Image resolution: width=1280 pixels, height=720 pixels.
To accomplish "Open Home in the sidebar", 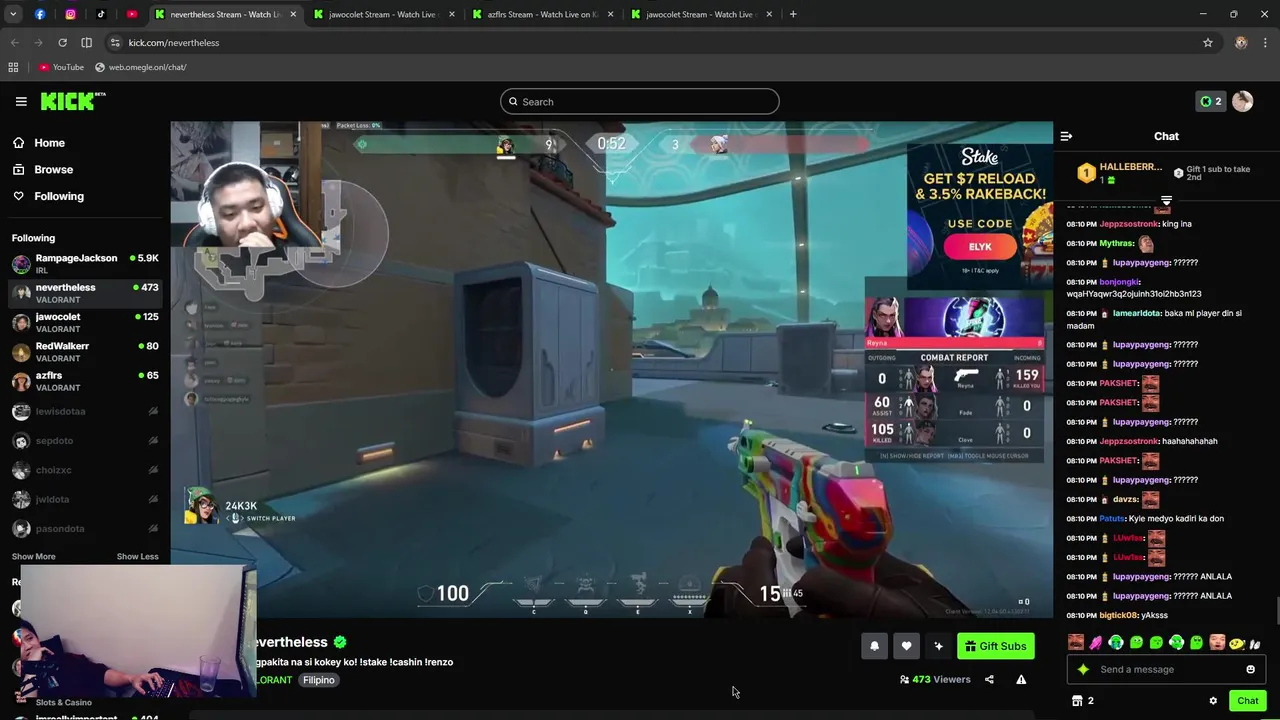I will click(38, 143).
